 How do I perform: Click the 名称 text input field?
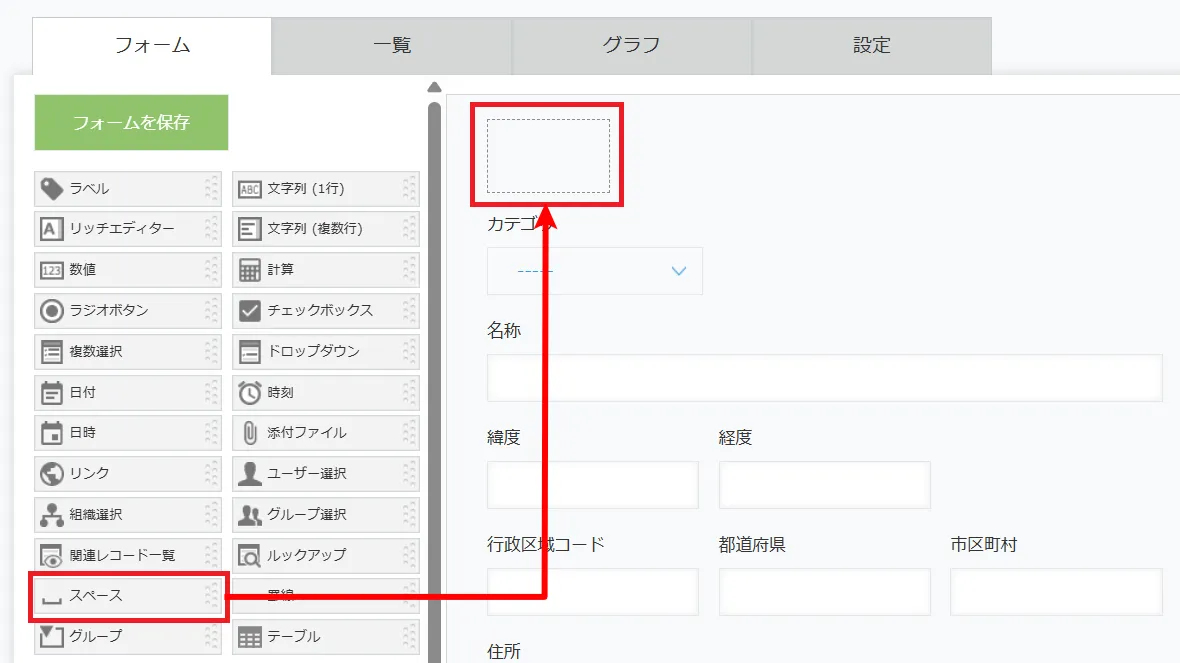(824, 378)
